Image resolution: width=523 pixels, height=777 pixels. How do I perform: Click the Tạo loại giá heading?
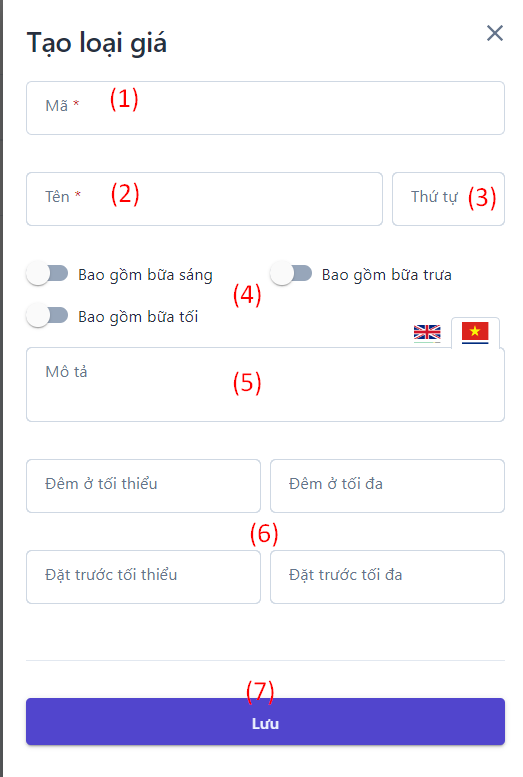click(97, 43)
